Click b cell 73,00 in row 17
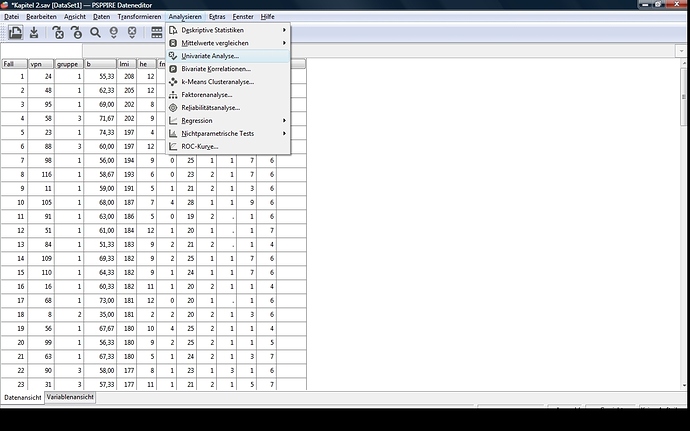690x431 pixels. (x=100, y=301)
